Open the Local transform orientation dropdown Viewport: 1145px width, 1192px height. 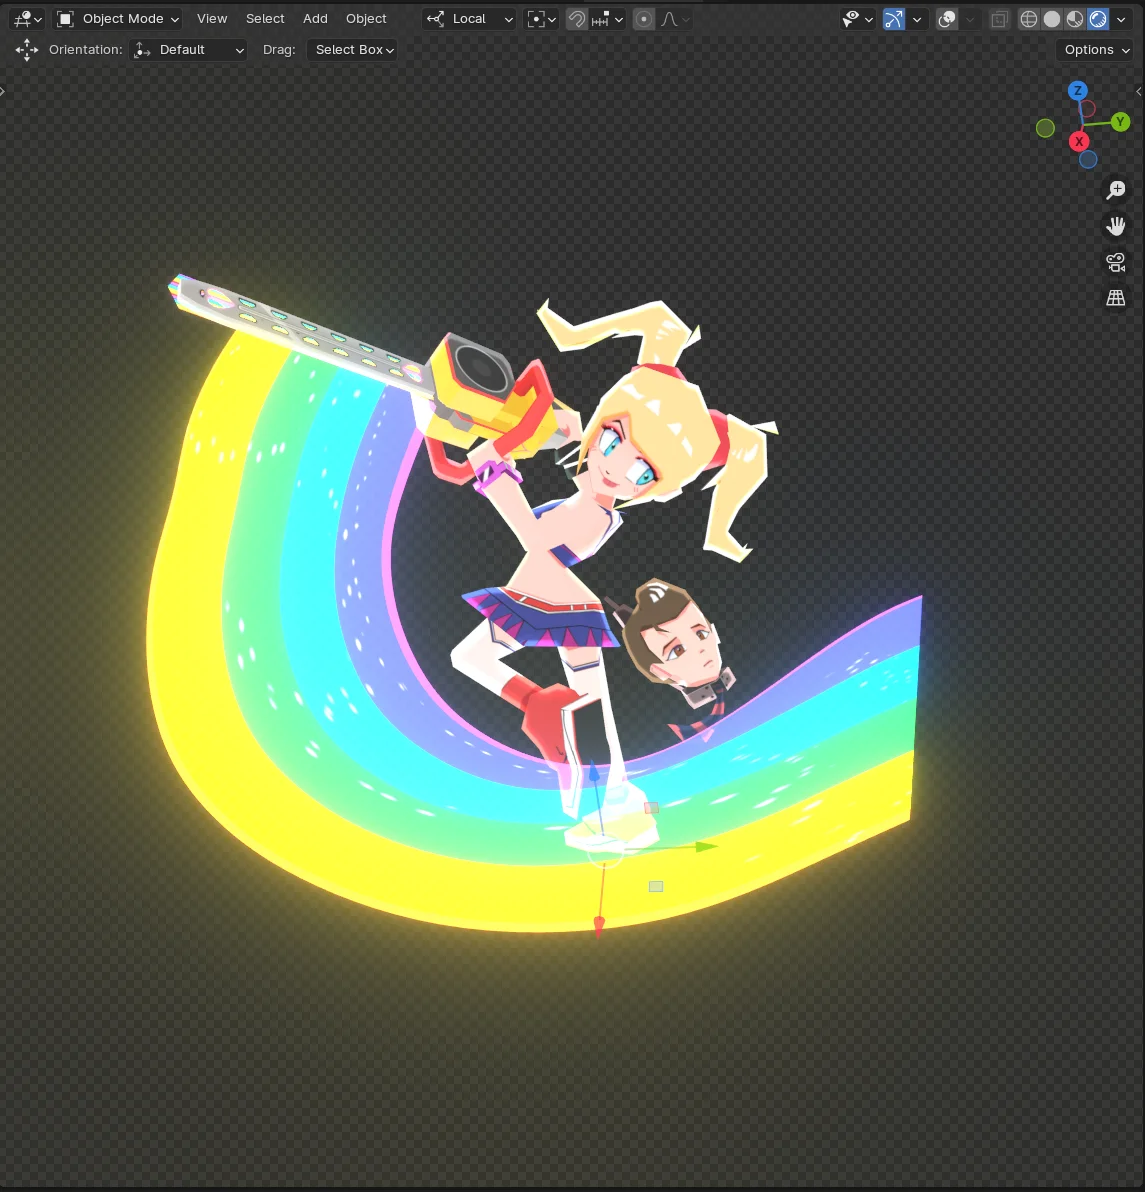[x=470, y=18]
